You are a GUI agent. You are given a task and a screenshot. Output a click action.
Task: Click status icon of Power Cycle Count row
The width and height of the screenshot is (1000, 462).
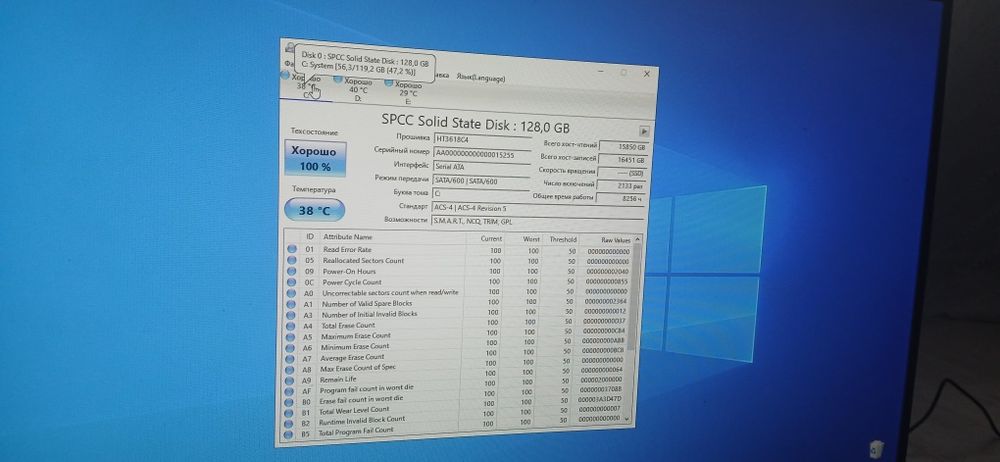tap(291, 282)
